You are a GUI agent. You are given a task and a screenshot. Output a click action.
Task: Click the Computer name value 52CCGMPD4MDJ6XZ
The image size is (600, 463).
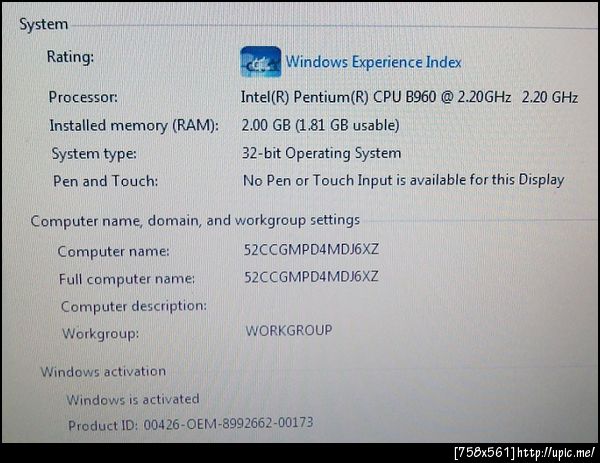click(x=311, y=249)
